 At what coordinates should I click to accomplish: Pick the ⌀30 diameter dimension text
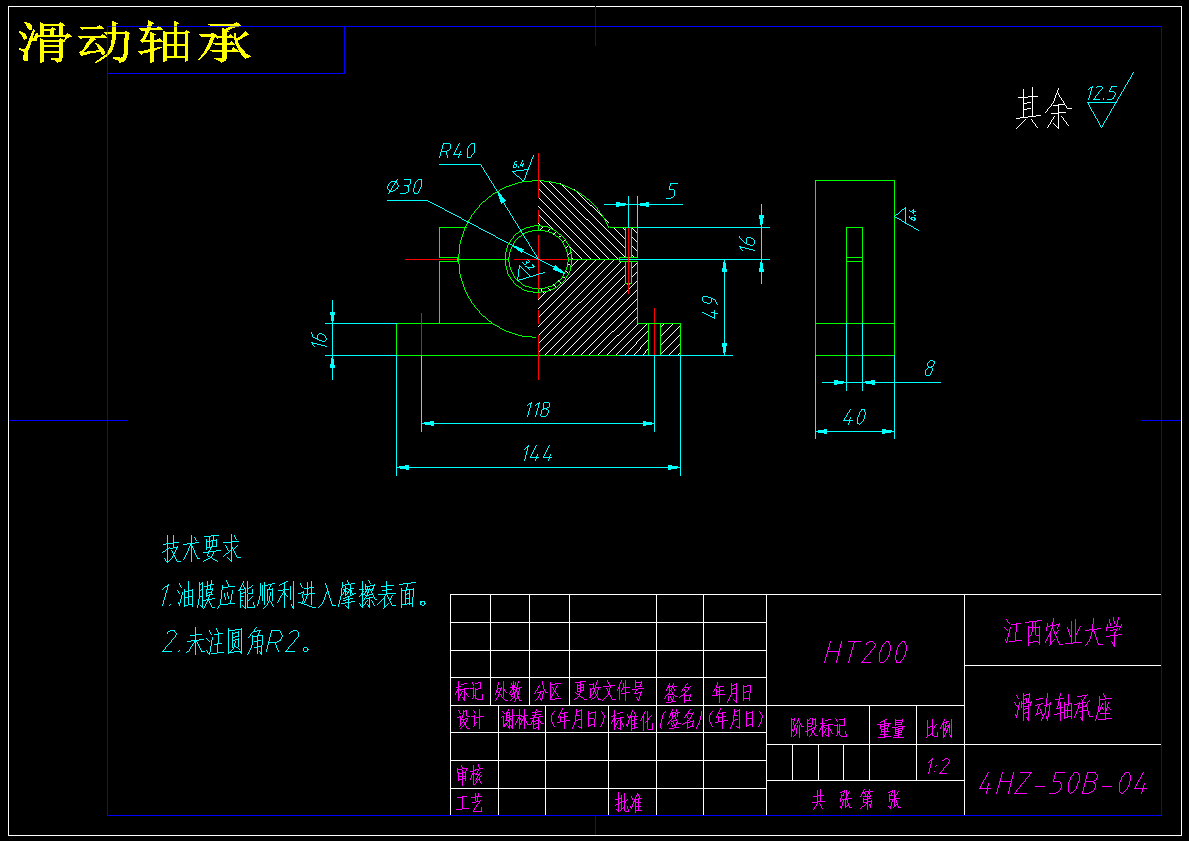coord(404,187)
